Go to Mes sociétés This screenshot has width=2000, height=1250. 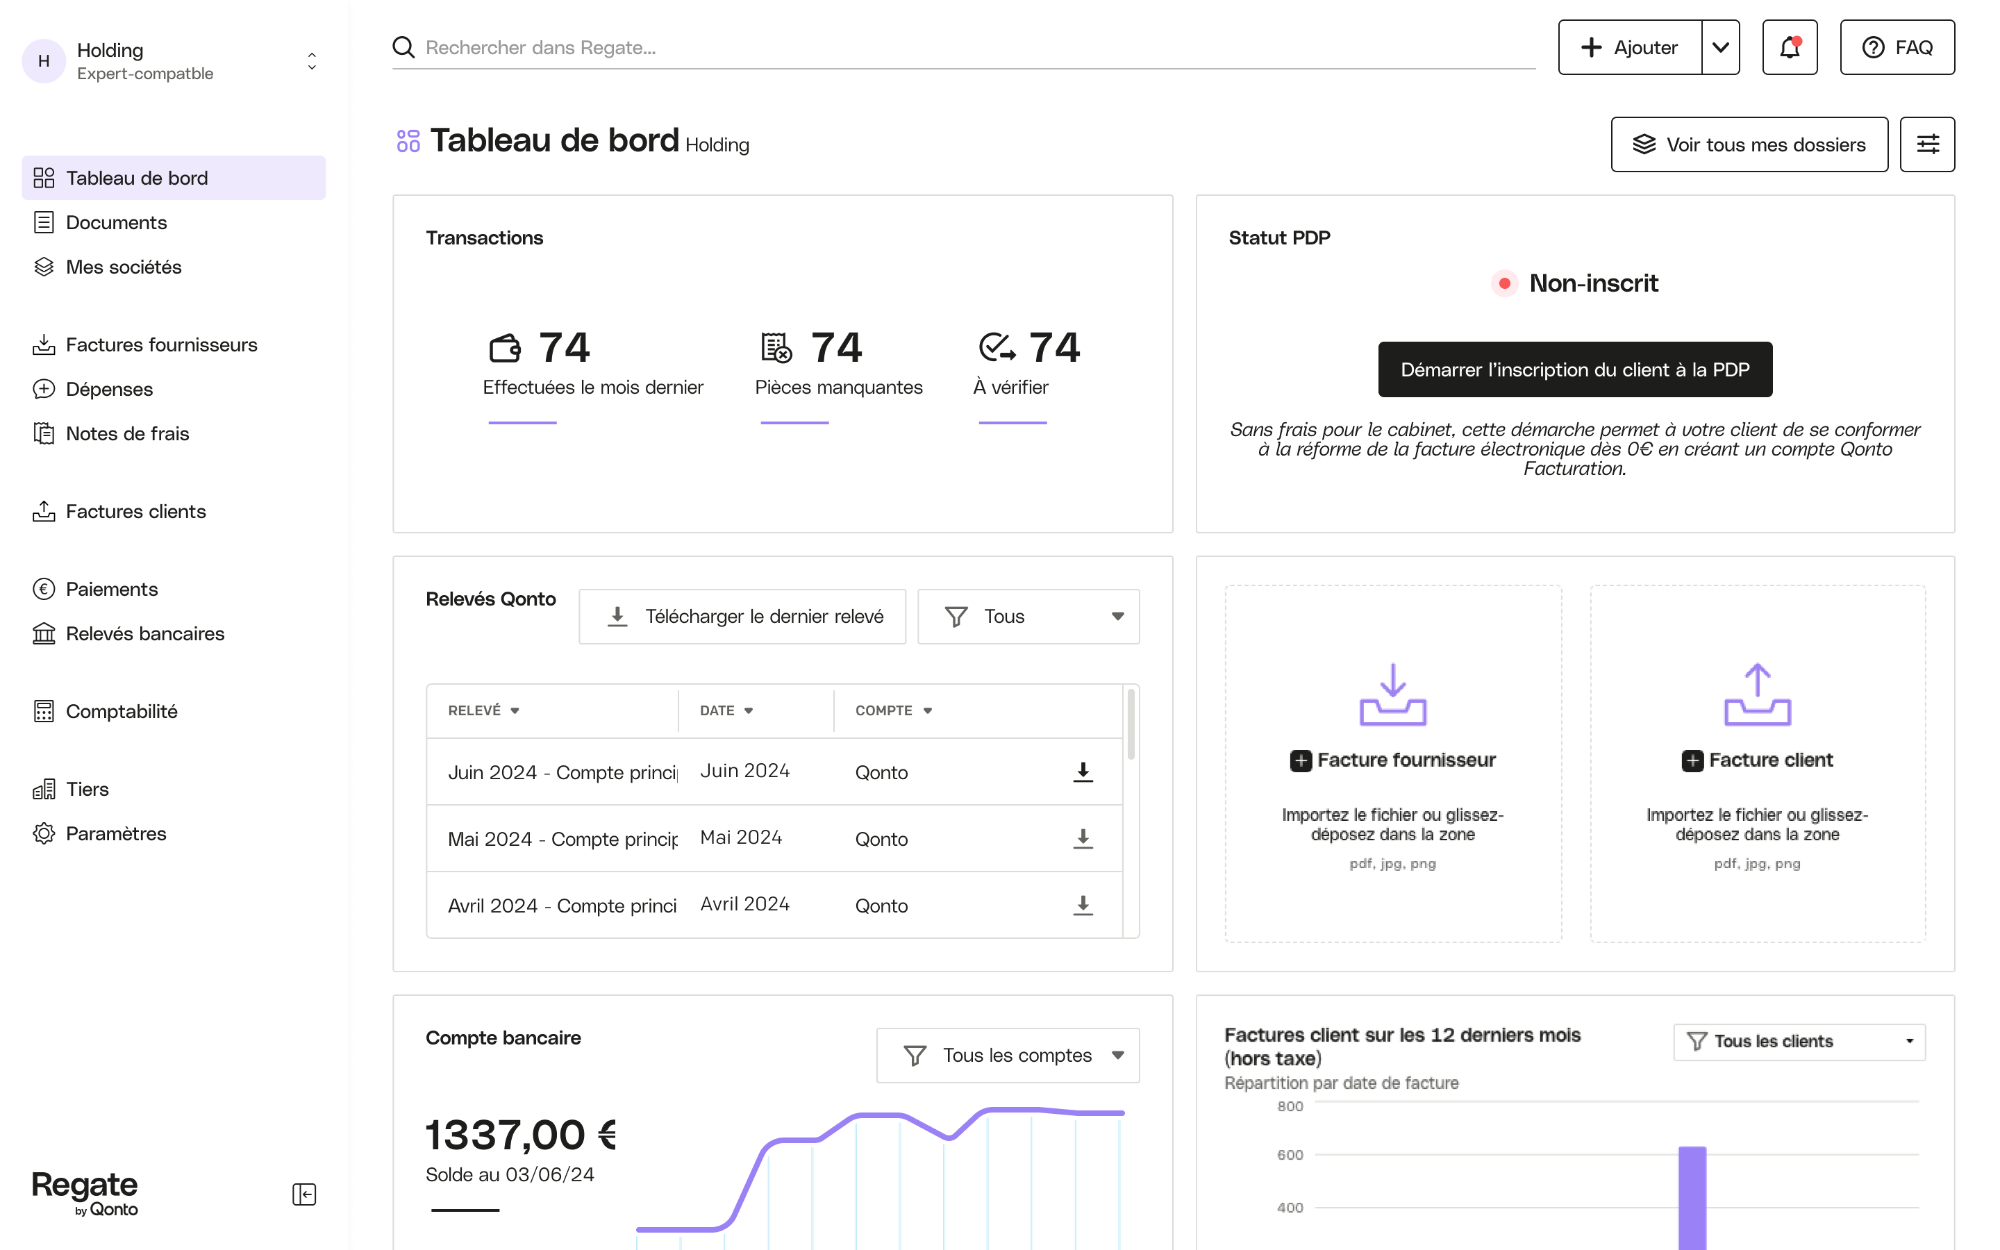[174, 267]
